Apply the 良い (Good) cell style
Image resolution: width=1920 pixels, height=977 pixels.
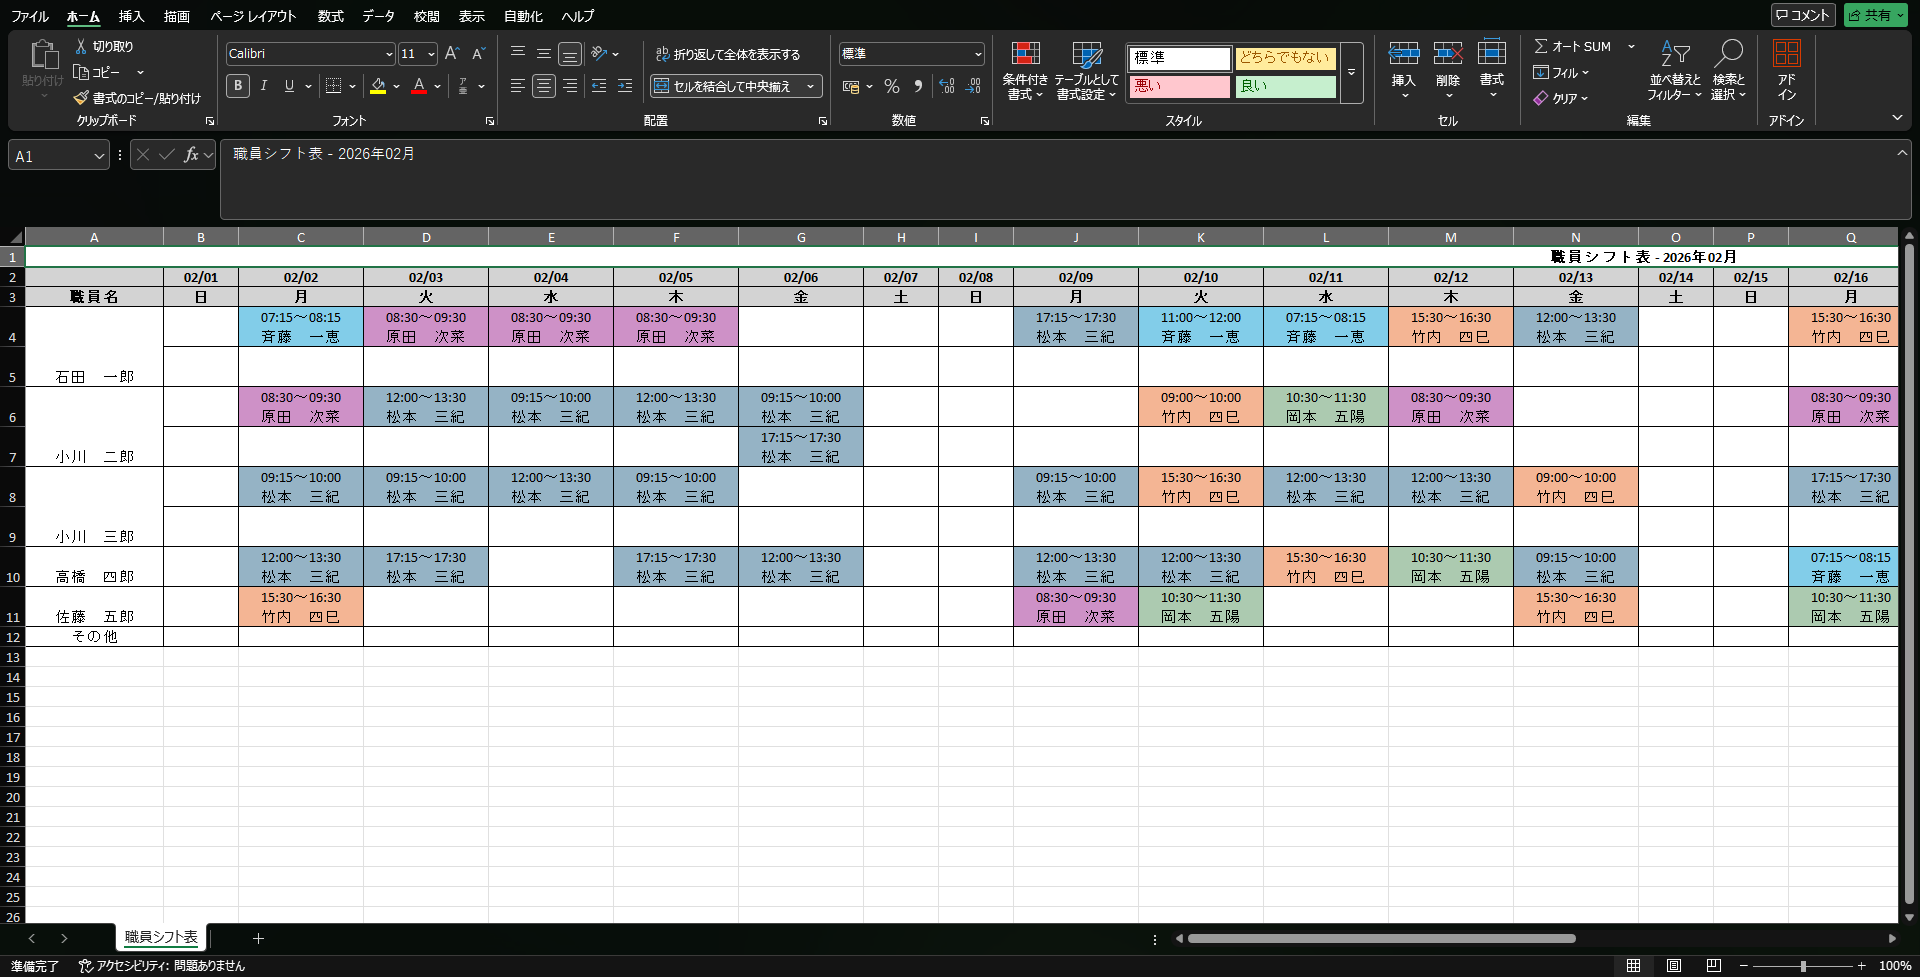click(1286, 88)
